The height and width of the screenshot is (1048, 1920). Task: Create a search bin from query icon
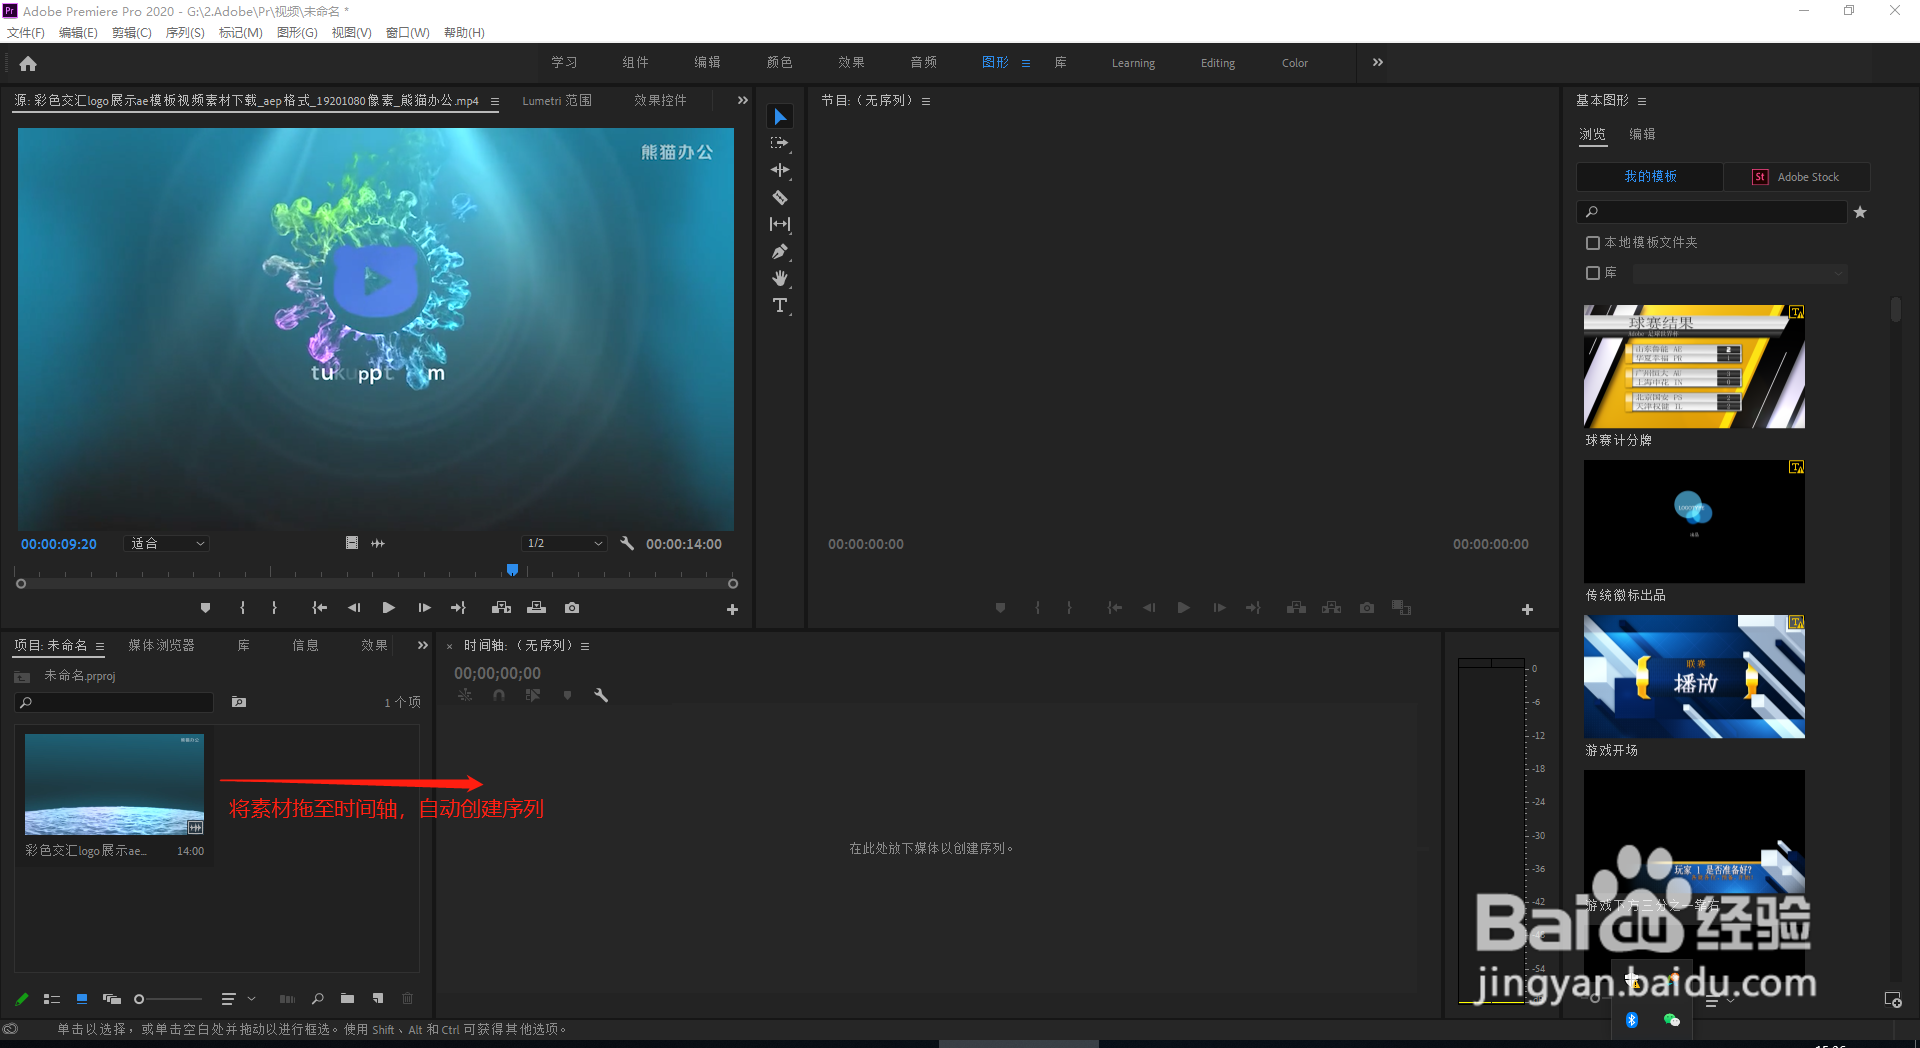click(239, 702)
